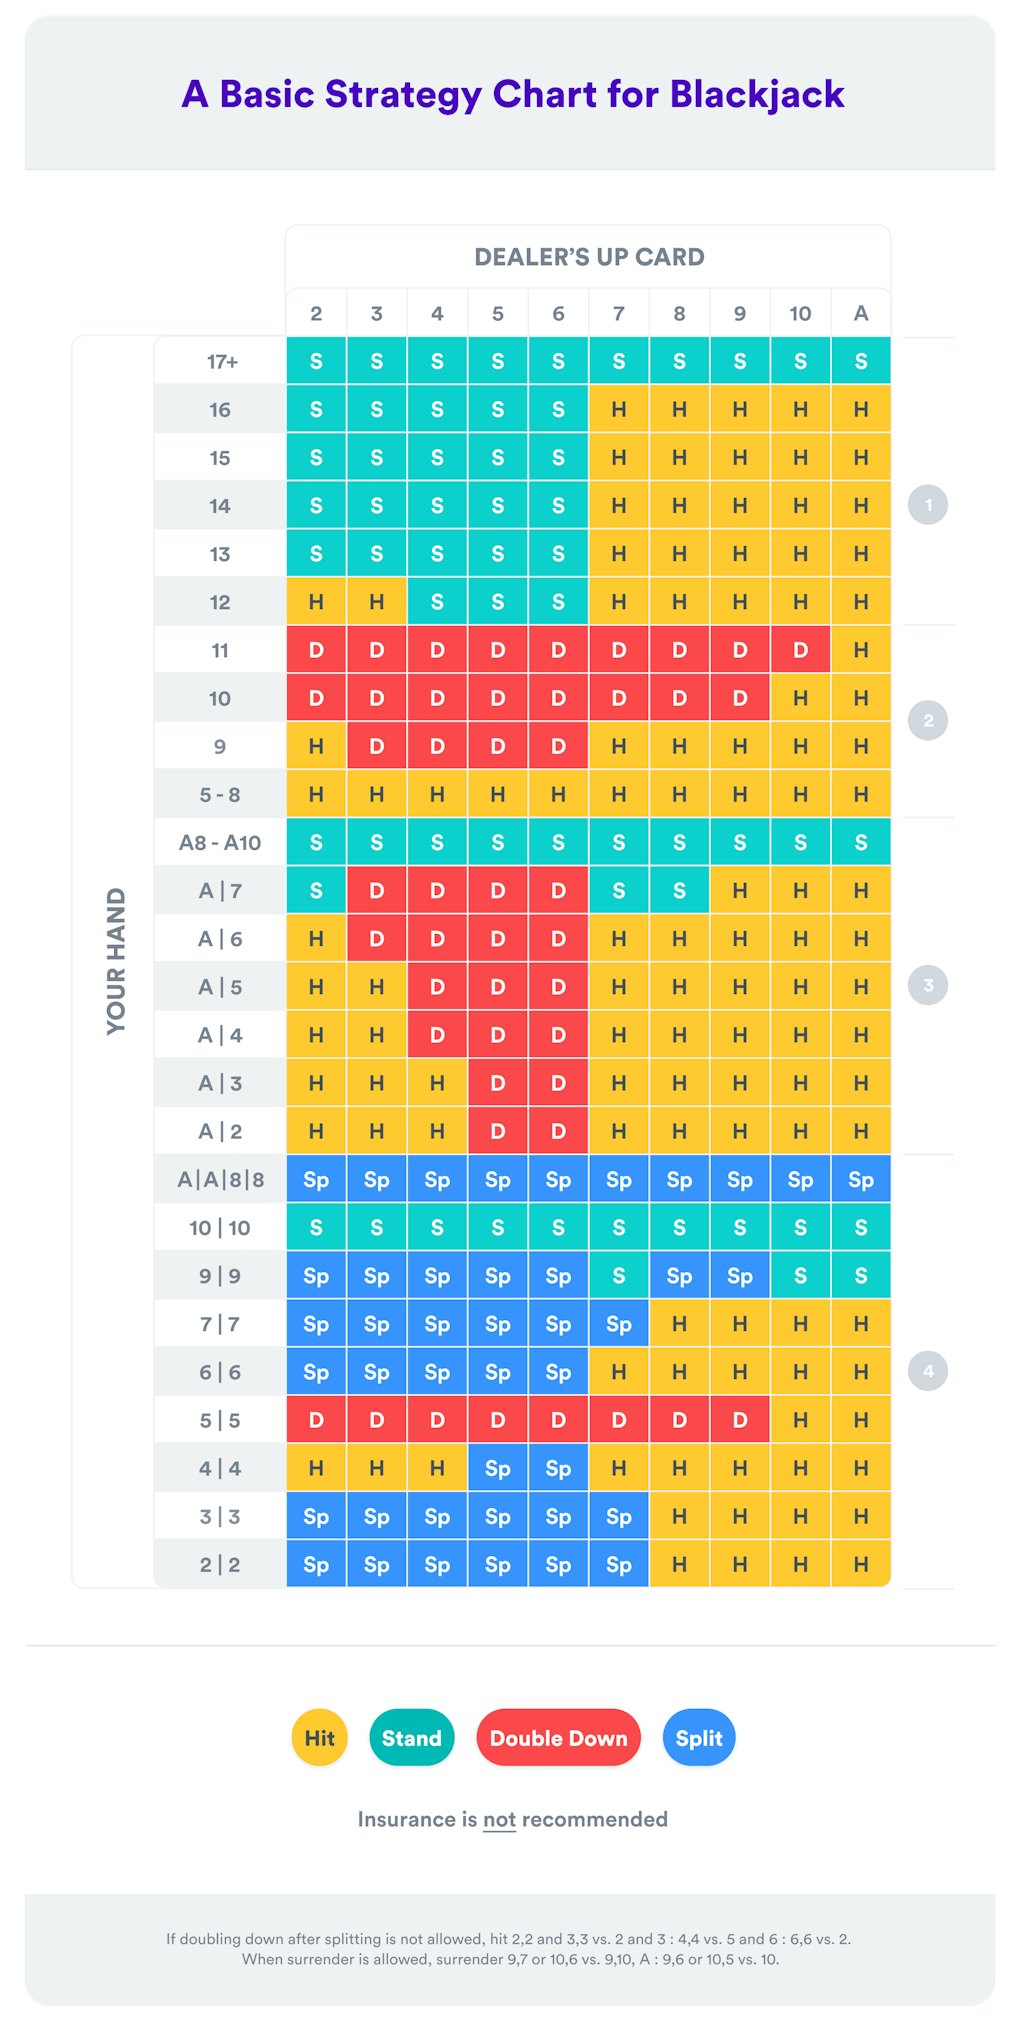The height and width of the screenshot is (2040, 1020).
Task: Click the 10 | 10 pair row label
Action: pos(220,1228)
